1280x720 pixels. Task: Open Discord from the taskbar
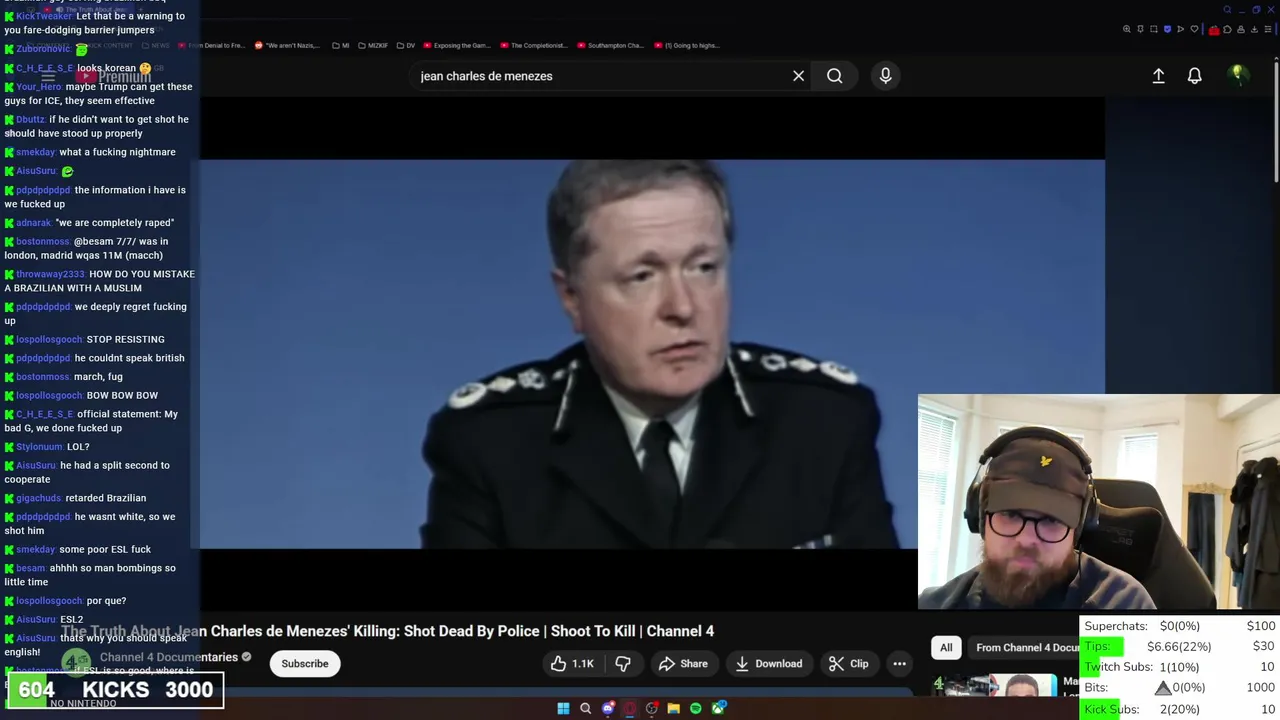click(608, 708)
